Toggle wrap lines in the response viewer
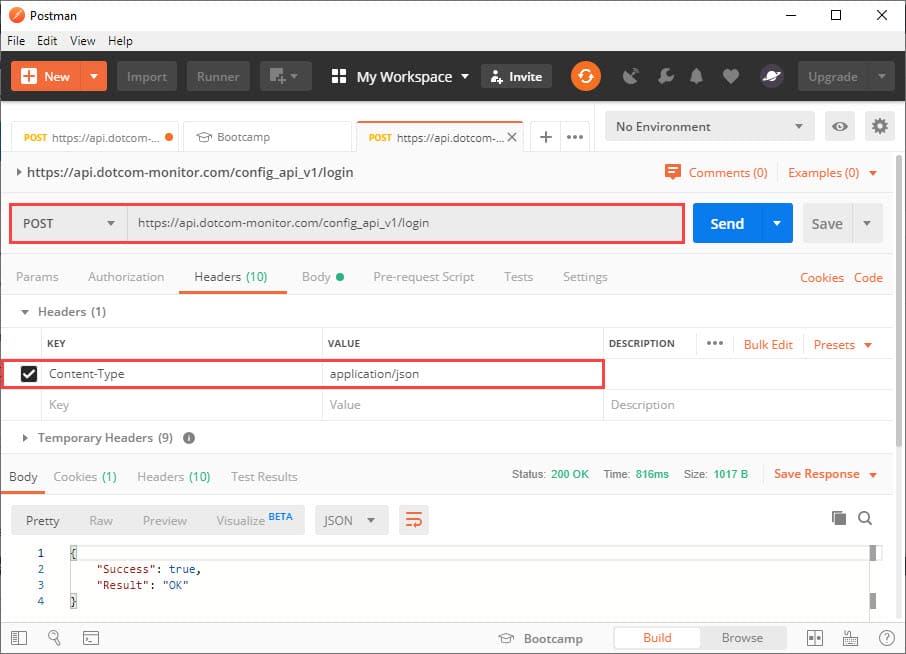Viewport: 906px width, 654px height. tap(414, 519)
